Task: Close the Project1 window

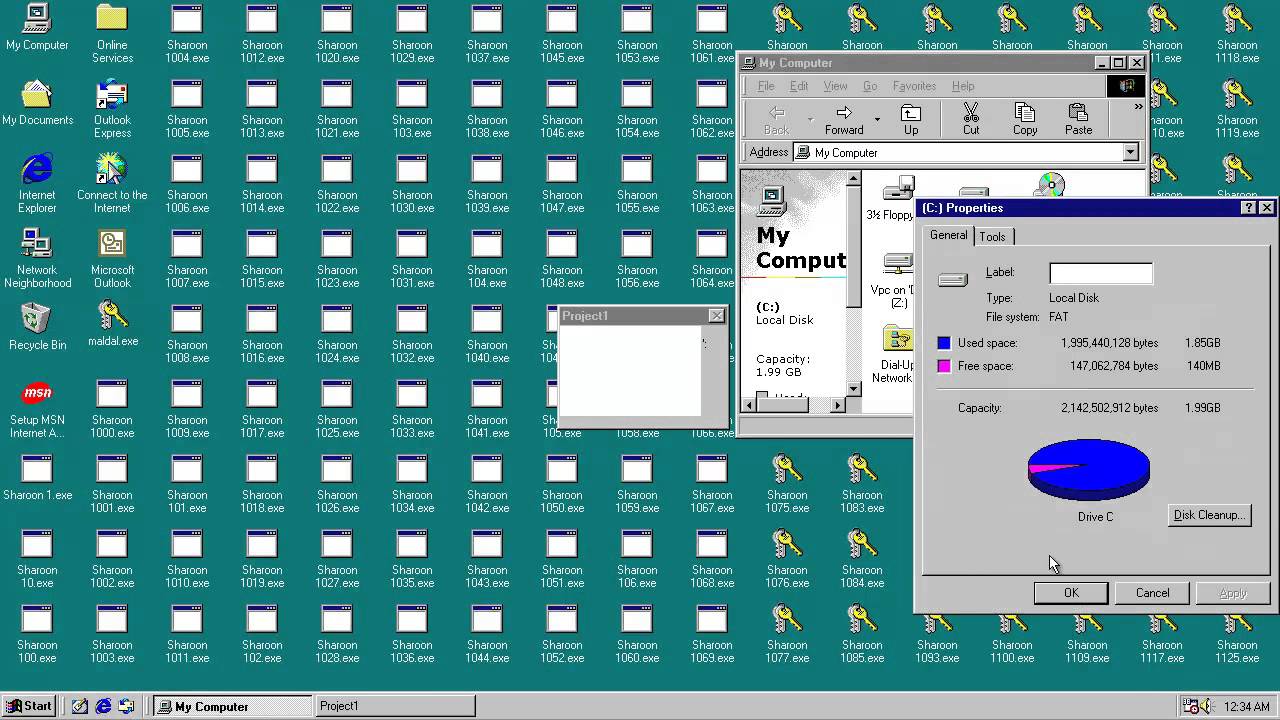Action: pyautogui.click(x=716, y=316)
